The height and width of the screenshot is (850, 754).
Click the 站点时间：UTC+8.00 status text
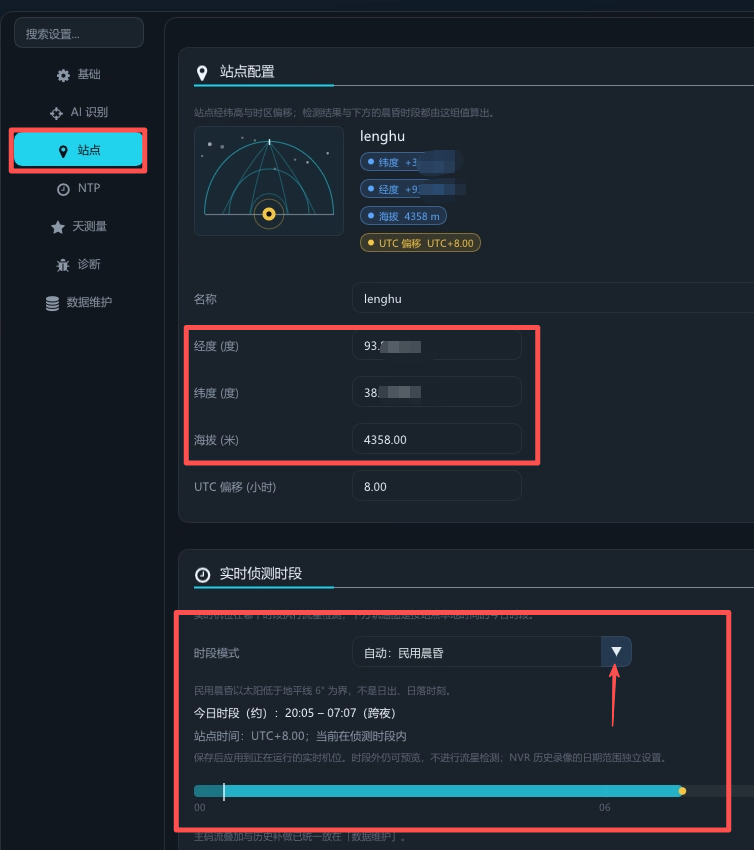pos(300,736)
